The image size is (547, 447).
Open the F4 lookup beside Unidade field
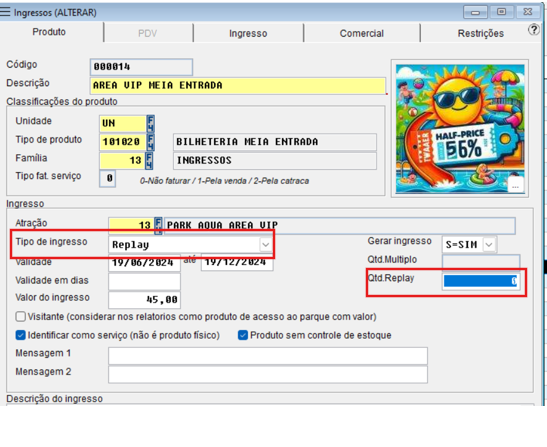click(150, 123)
